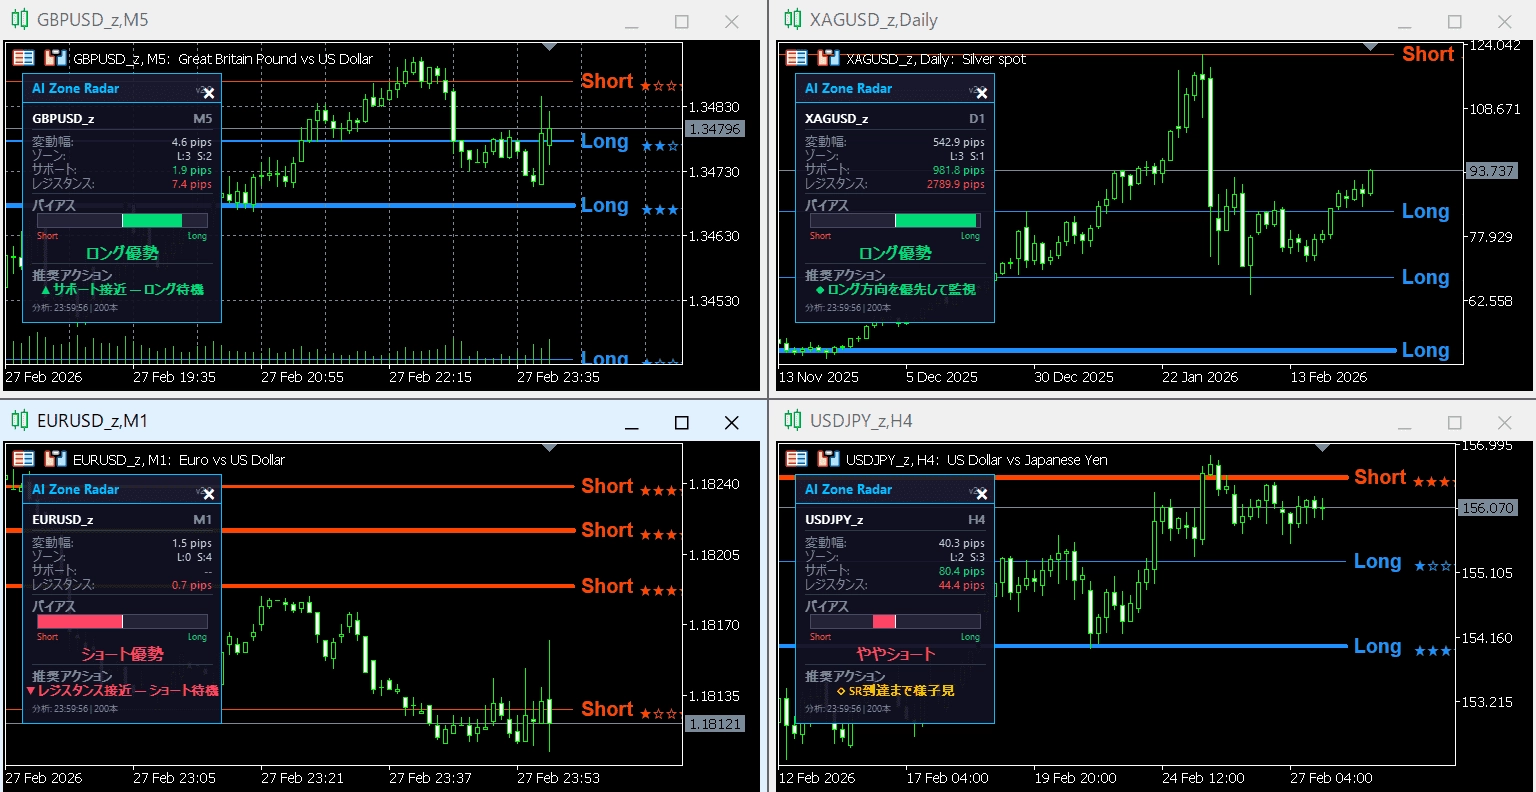Viewport: 1536px width, 792px height.
Task: Click the レジスタンス接近 — ショート待機 recommendation
Action: click(x=122, y=691)
